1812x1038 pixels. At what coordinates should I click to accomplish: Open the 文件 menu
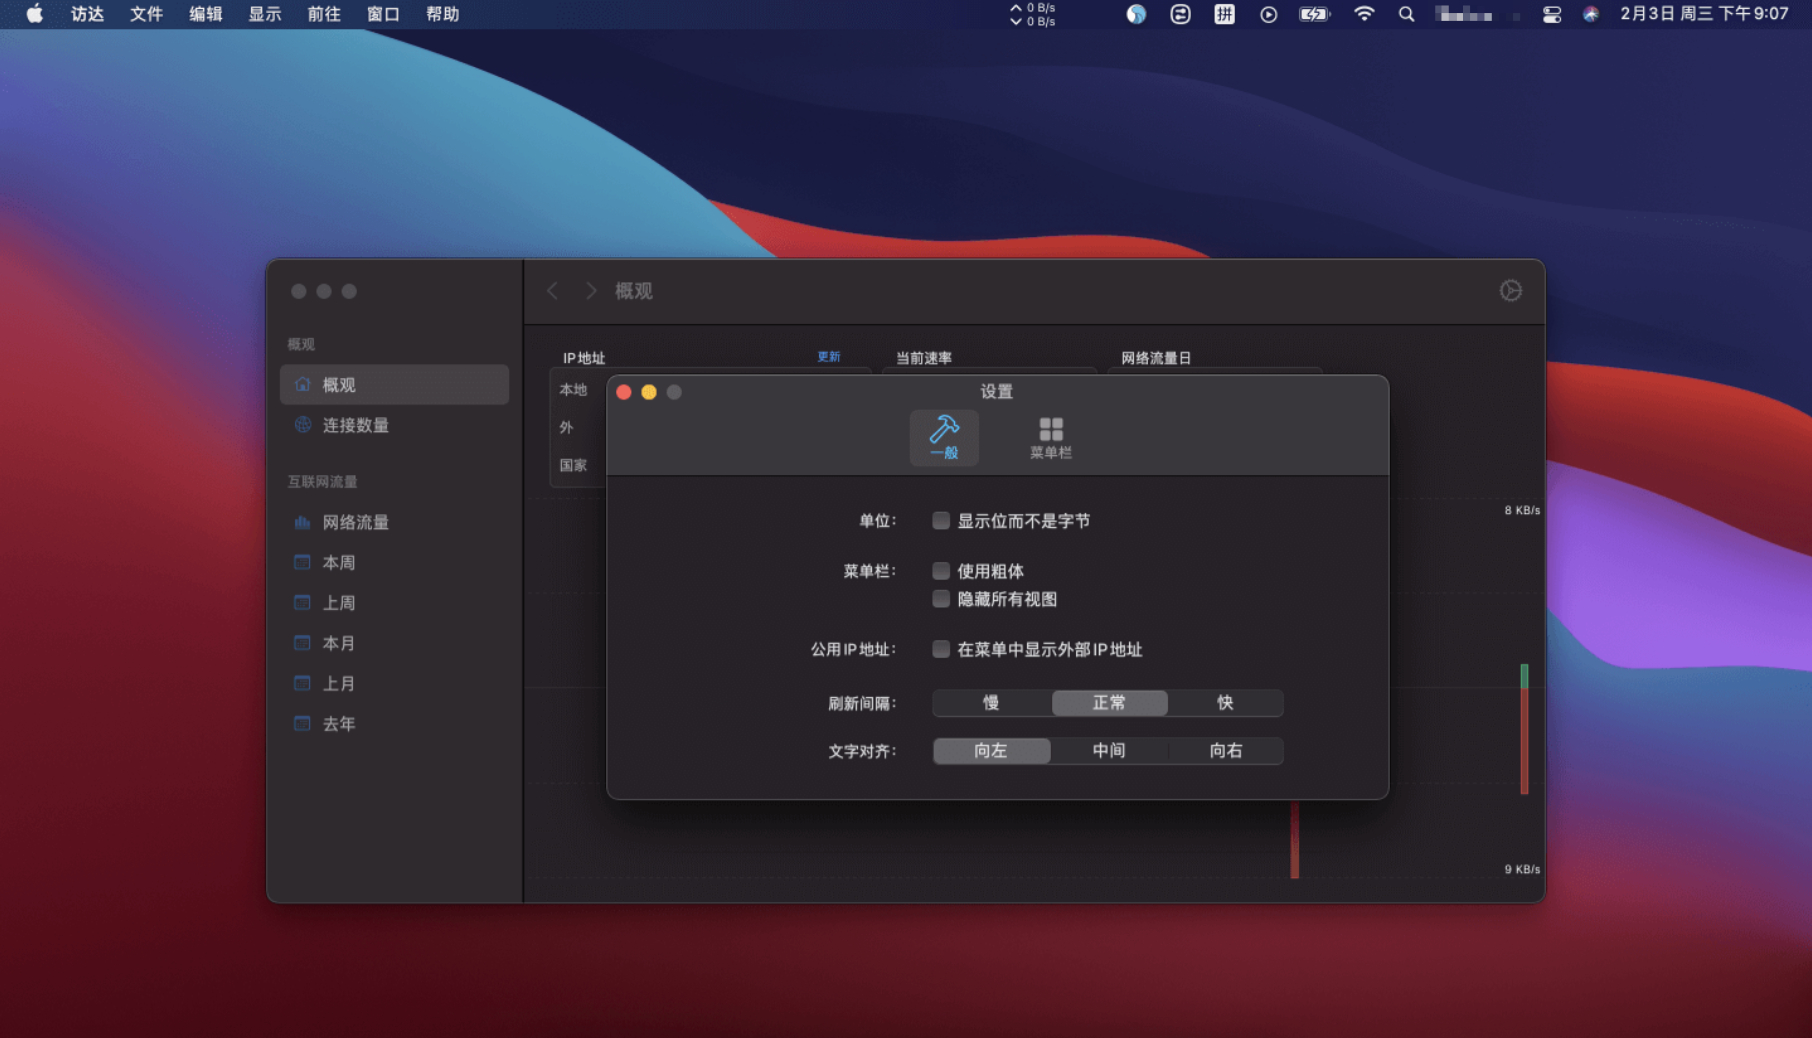coord(146,14)
